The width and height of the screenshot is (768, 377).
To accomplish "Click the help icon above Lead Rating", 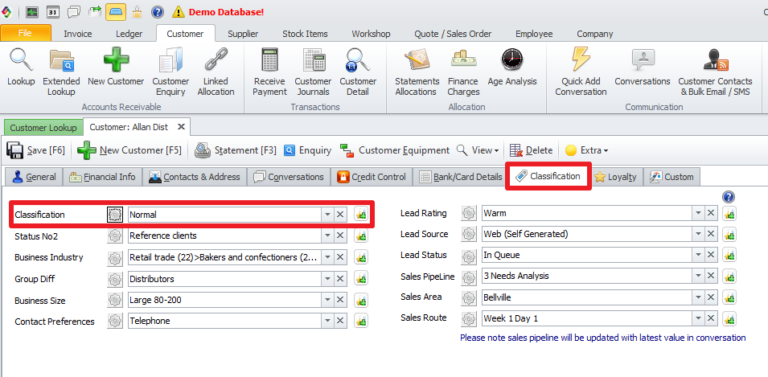I will (728, 197).
